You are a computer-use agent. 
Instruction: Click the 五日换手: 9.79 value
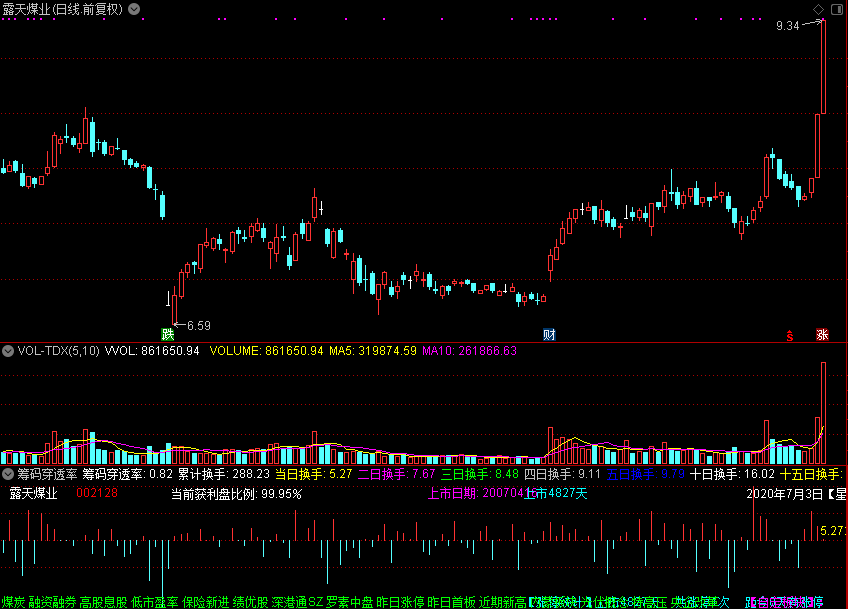click(645, 474)
